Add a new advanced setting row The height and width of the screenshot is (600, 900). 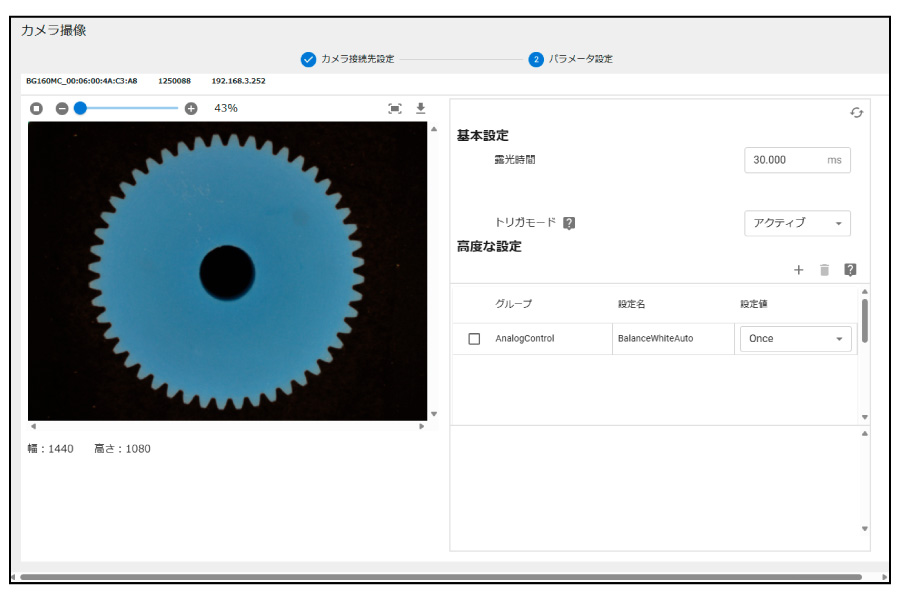[x=798, y=270]
